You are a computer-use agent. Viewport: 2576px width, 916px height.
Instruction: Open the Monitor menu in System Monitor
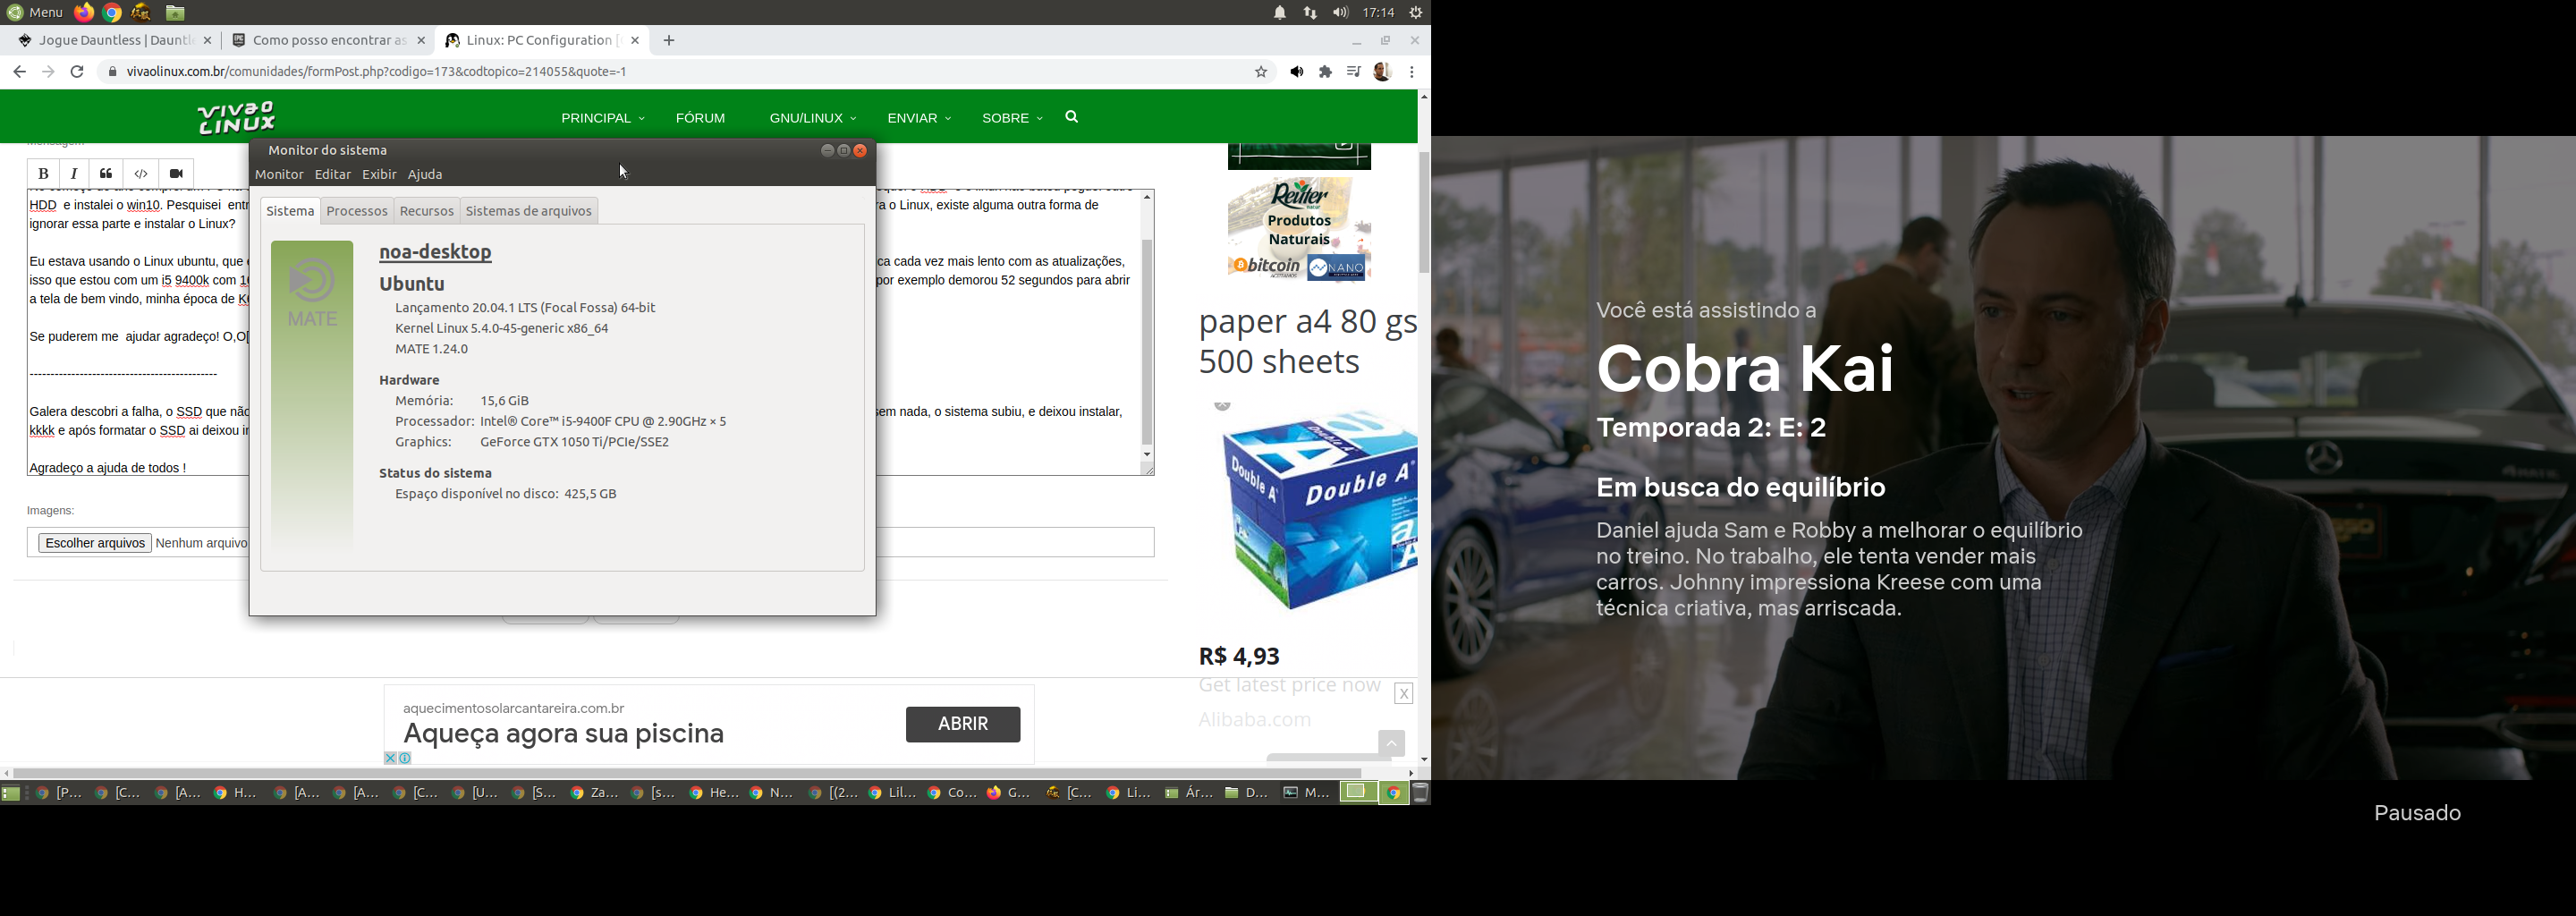(x=279, y=175)
